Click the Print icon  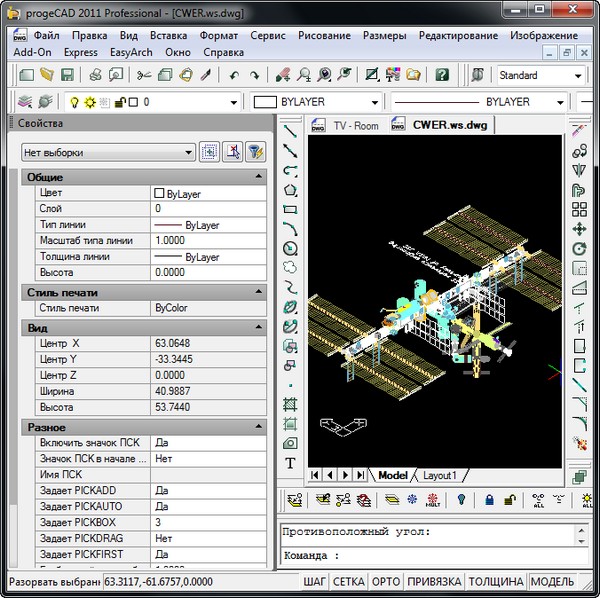coord(95,75)
